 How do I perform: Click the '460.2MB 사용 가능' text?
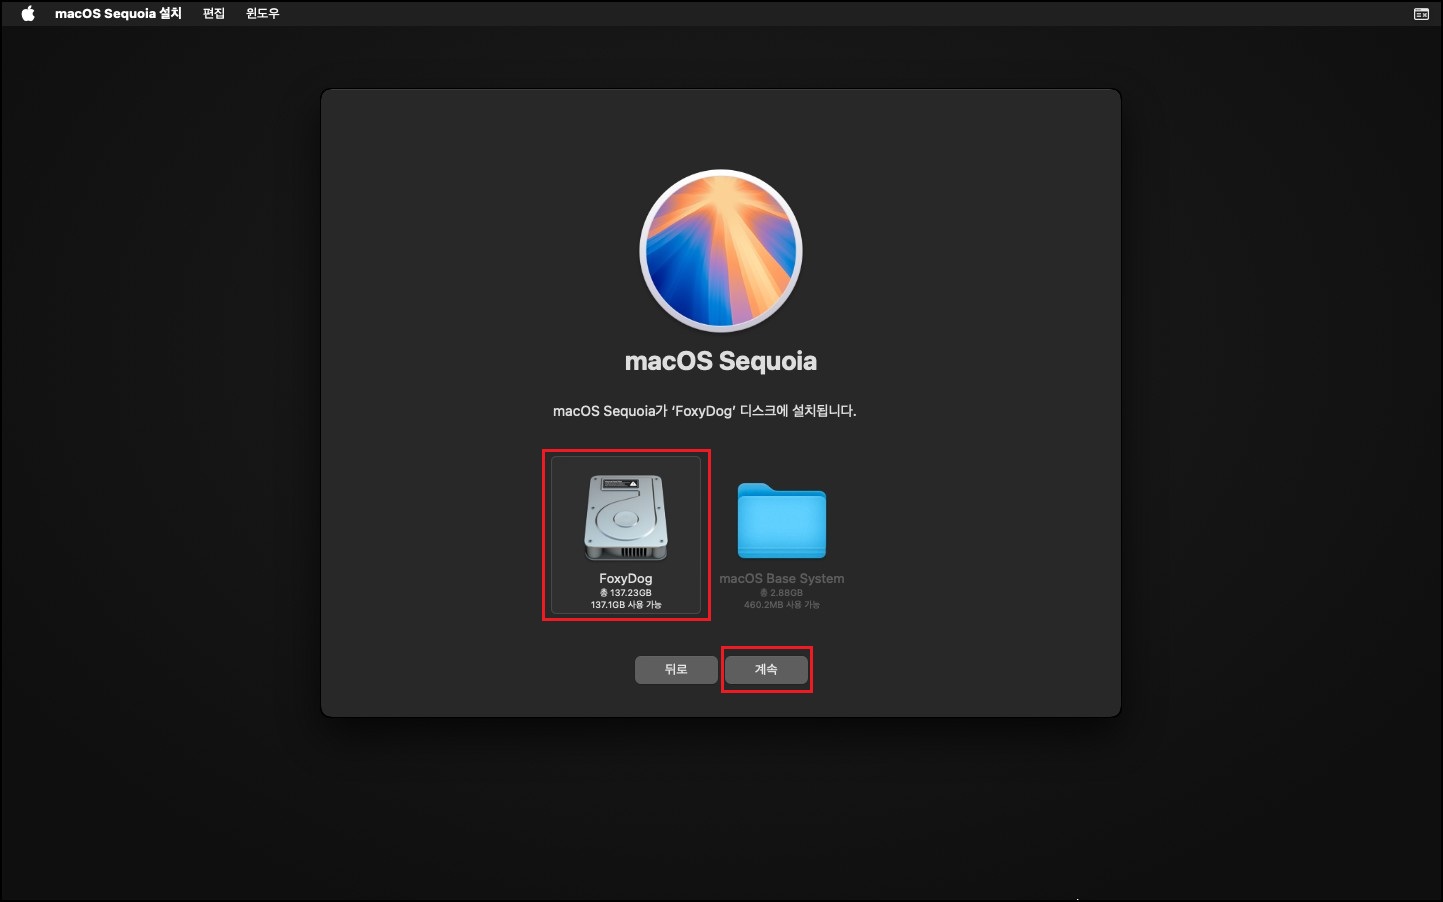[782, 605]
